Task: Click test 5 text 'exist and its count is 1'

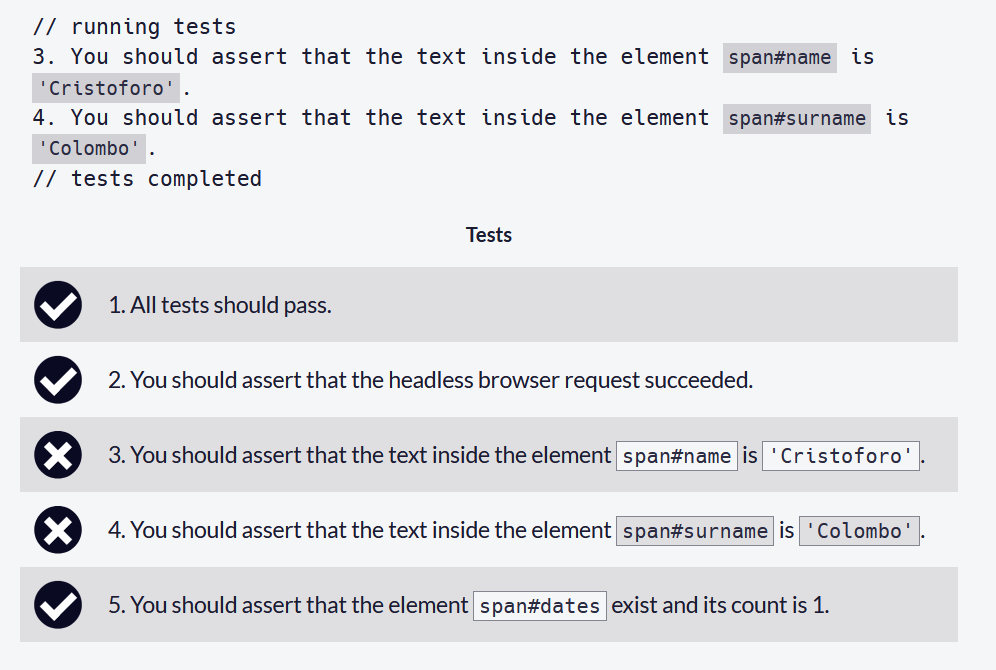Action: 718,605
